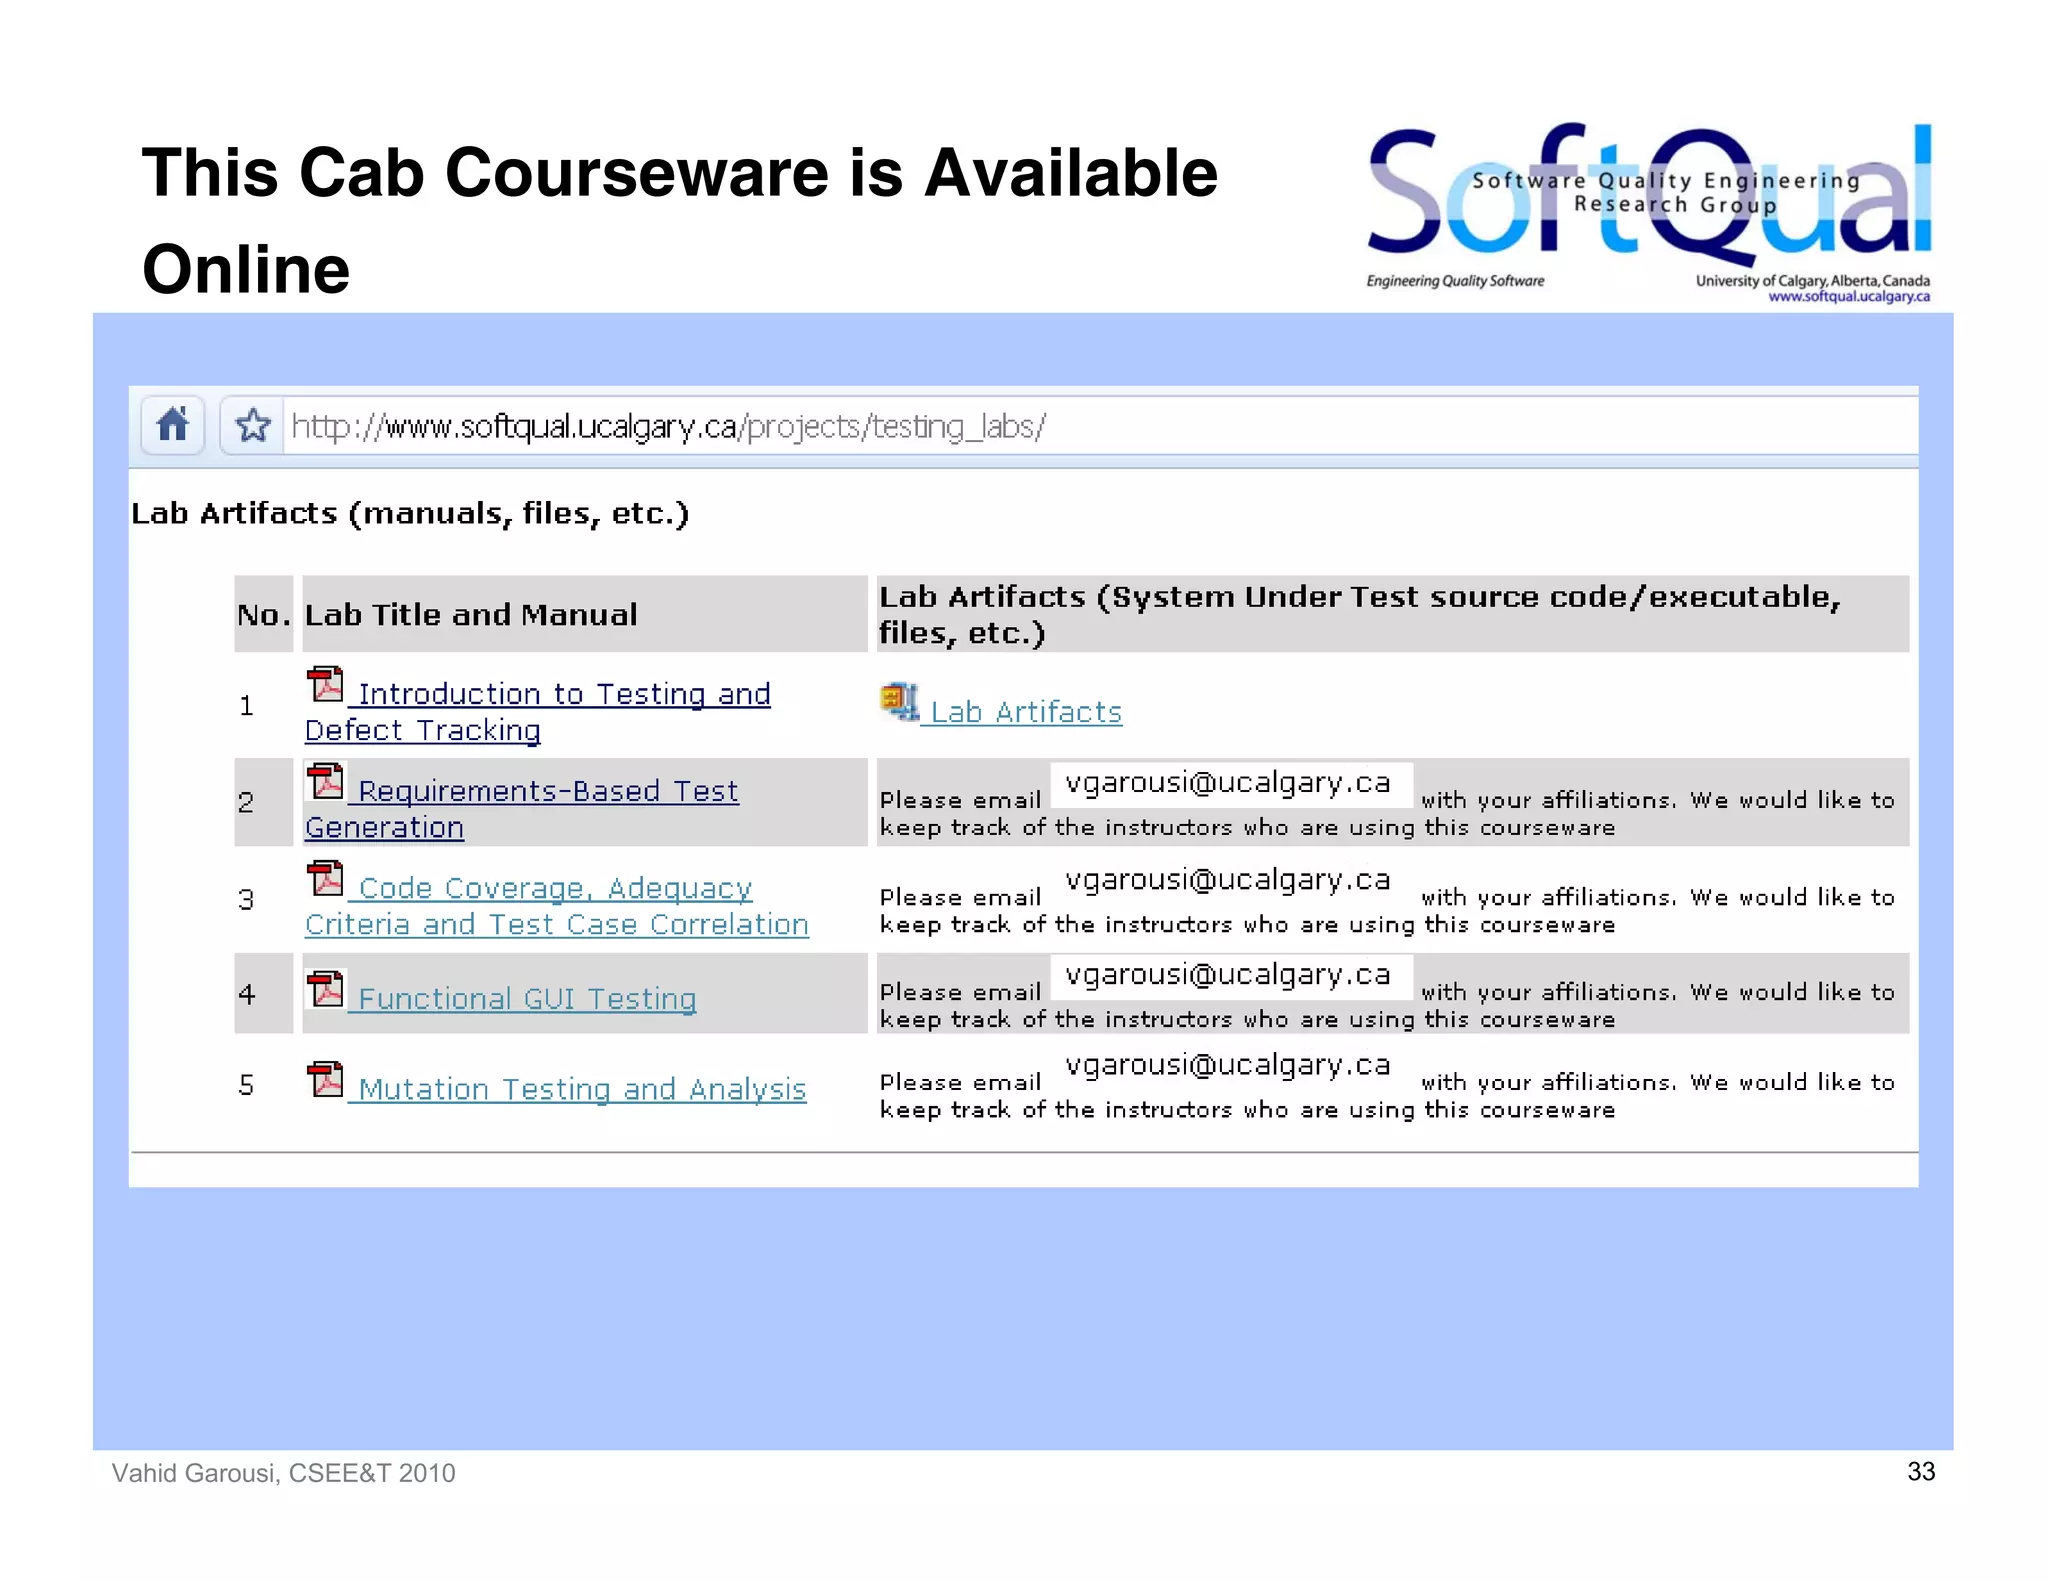Click vgarousi@ucalgary.ca email in row 4
2048x1582 pixels.
click(x=1228, y=975)
